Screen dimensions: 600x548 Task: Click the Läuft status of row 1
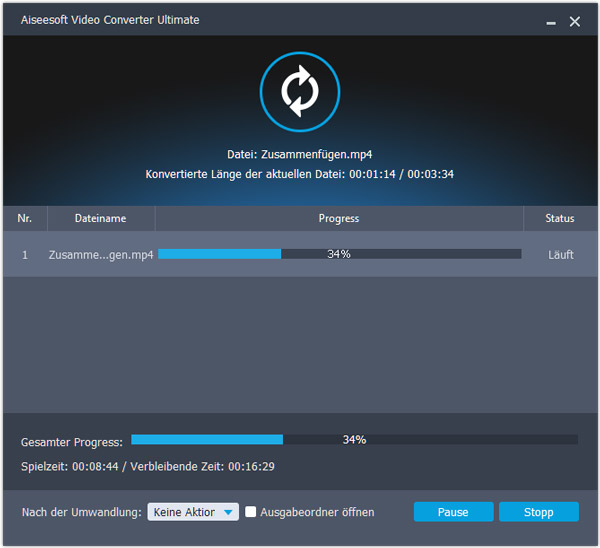tap(561, 254)
